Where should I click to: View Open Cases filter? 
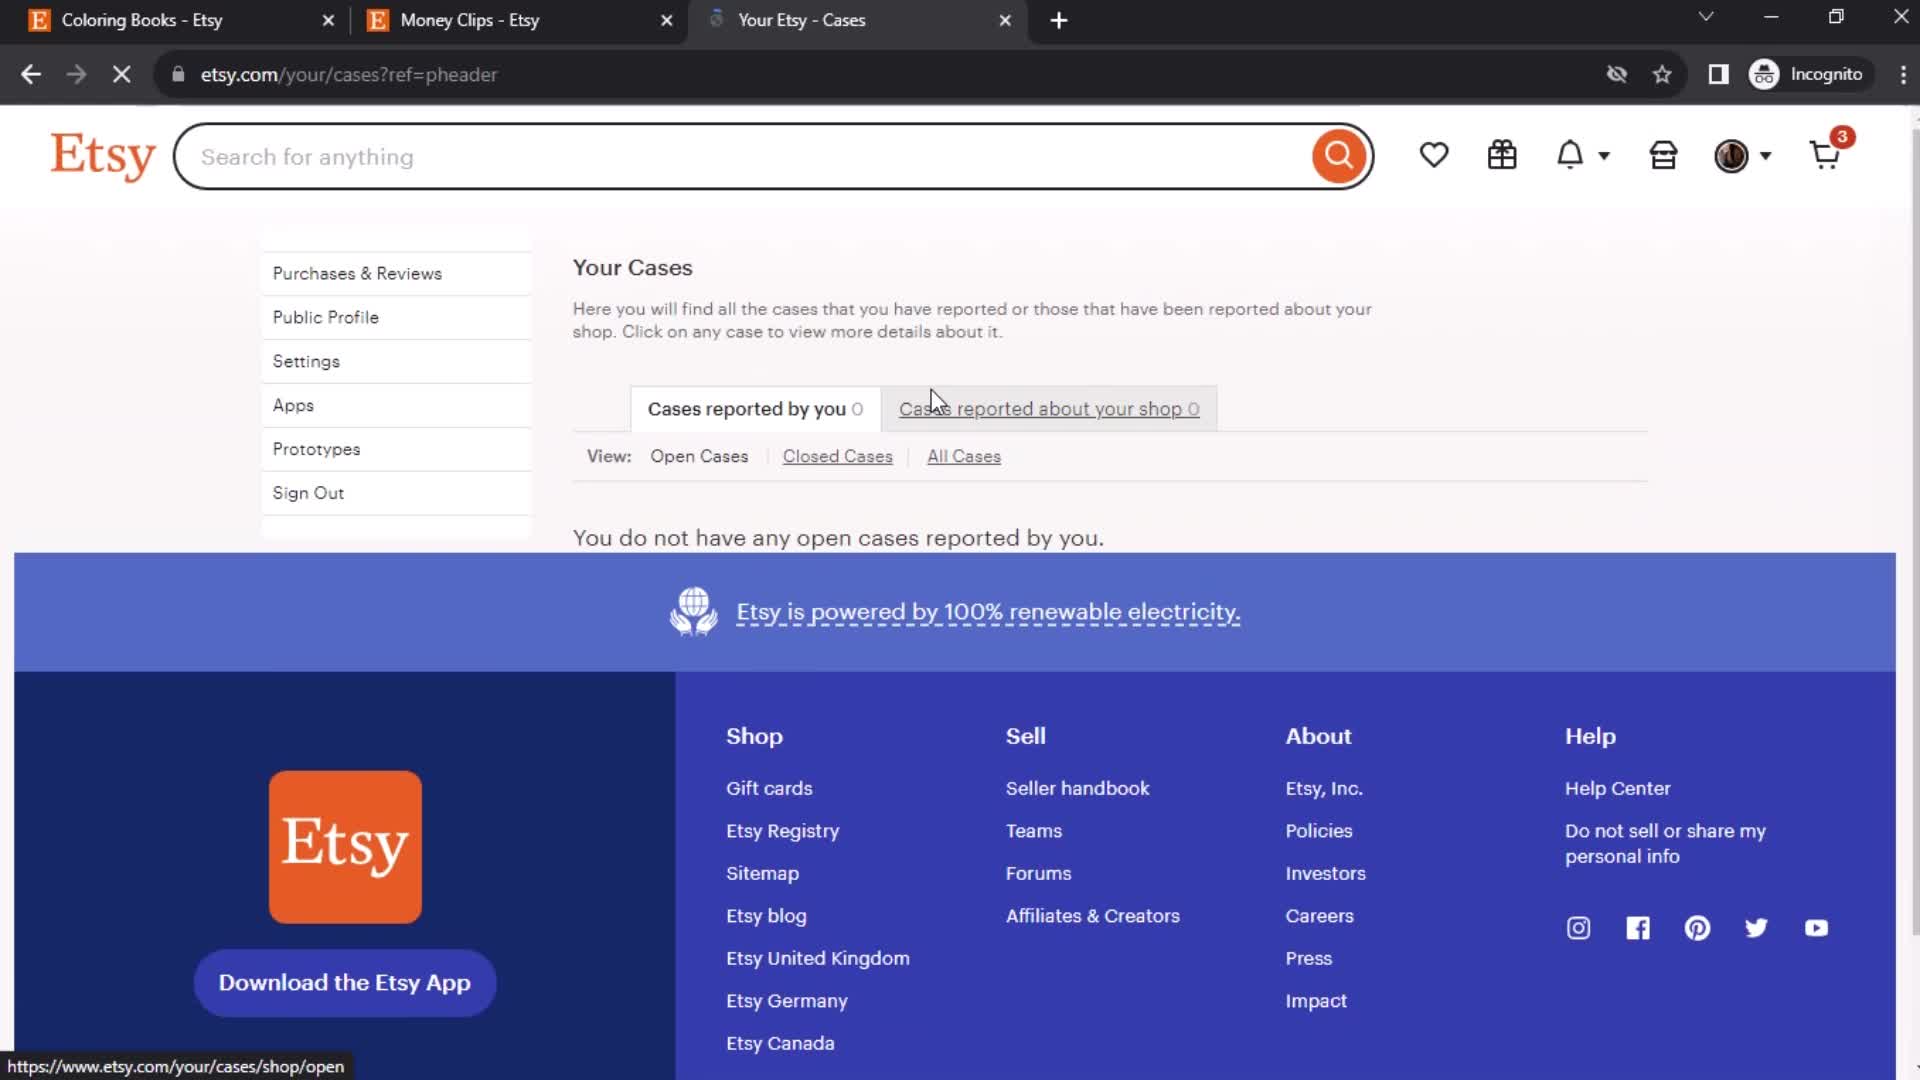click(699, 456)
